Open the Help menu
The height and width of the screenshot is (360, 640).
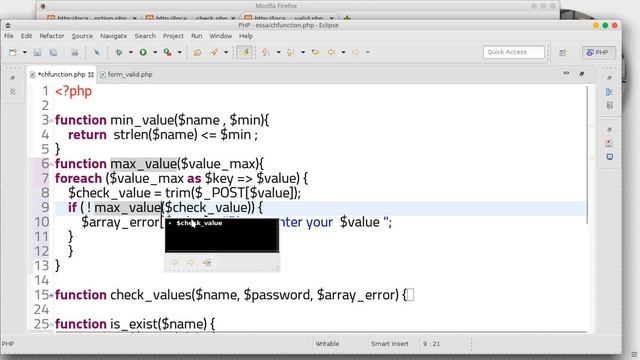coord(246,36)
